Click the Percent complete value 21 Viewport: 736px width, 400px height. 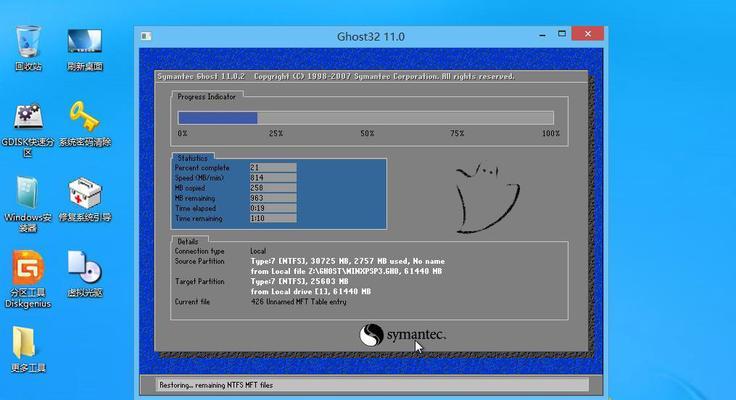tap(273, 168)
